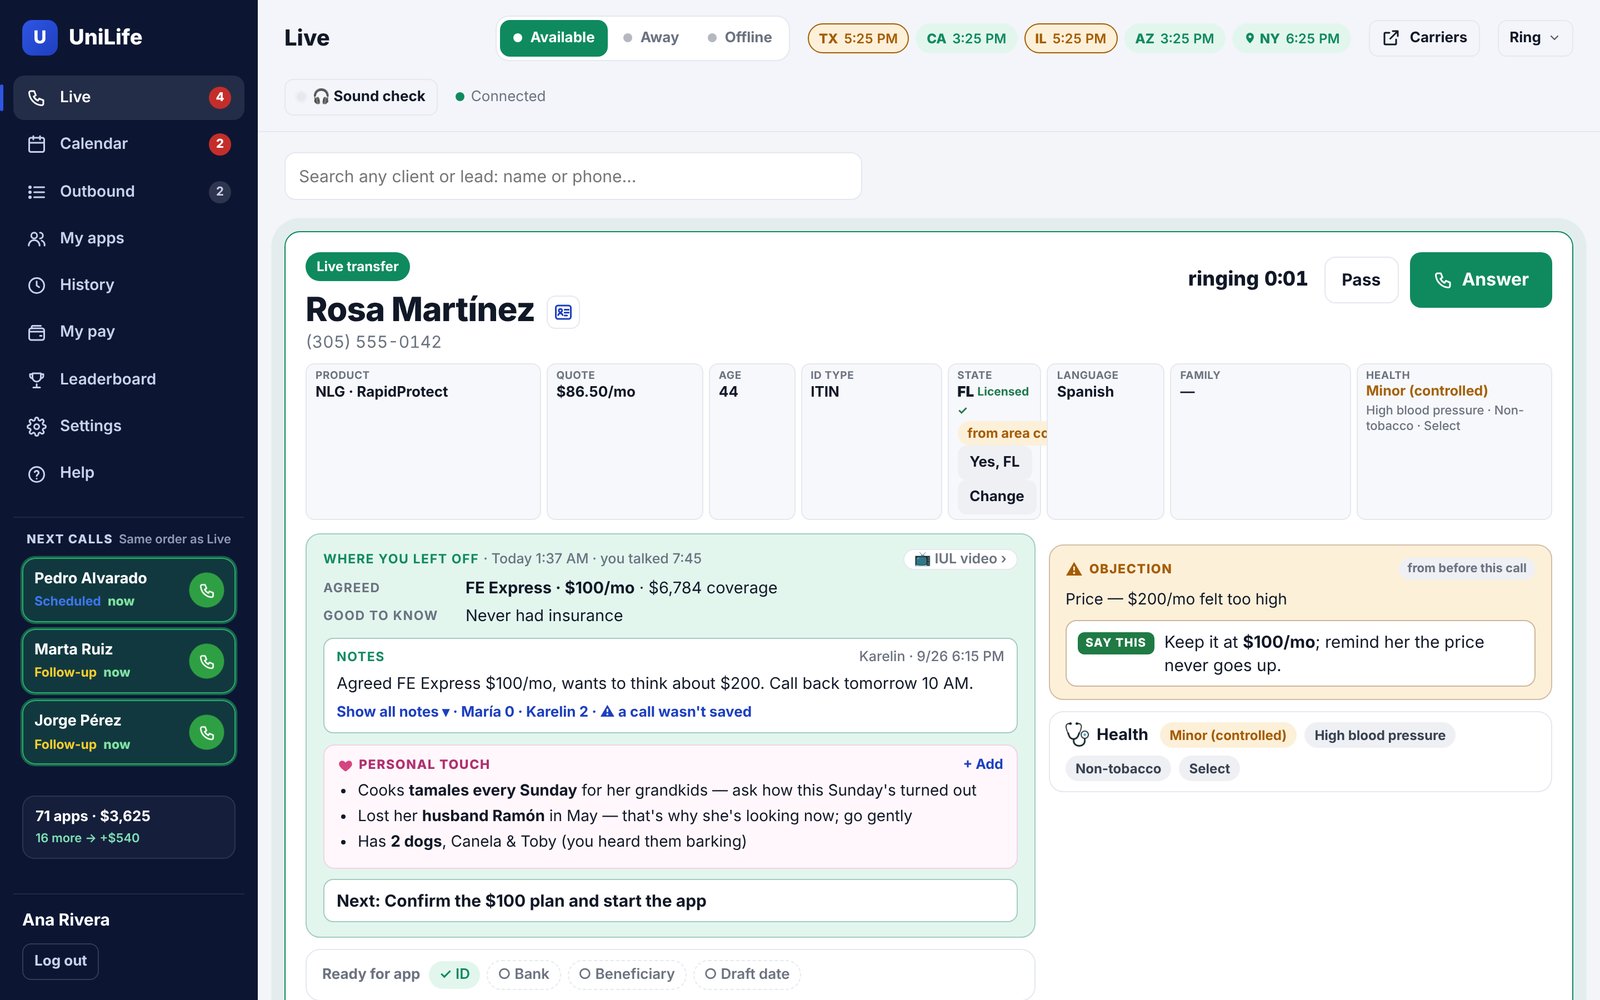Set status to Offline
1600x1000 pixels.
(x=740, y=38)
